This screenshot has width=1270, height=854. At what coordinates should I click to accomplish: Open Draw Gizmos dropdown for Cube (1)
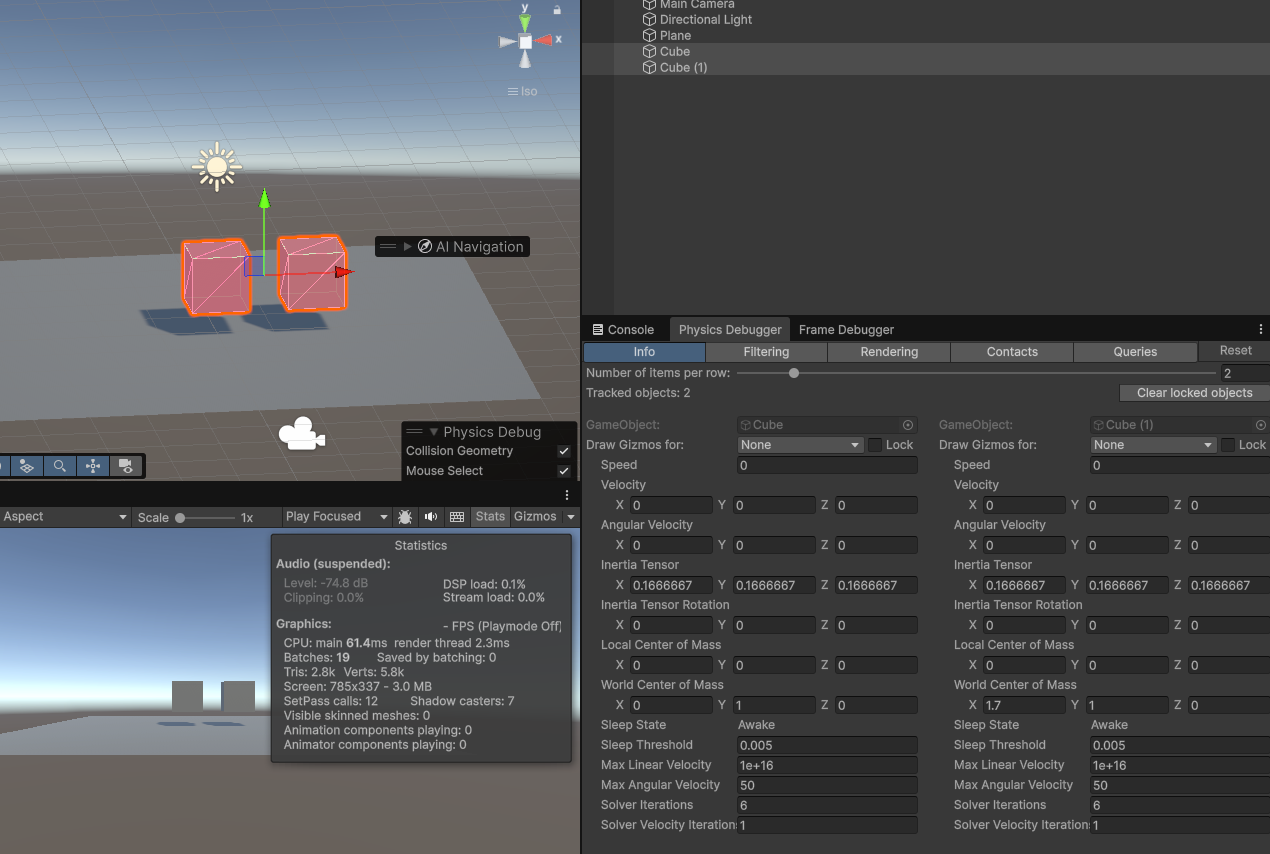[1153, 445]
